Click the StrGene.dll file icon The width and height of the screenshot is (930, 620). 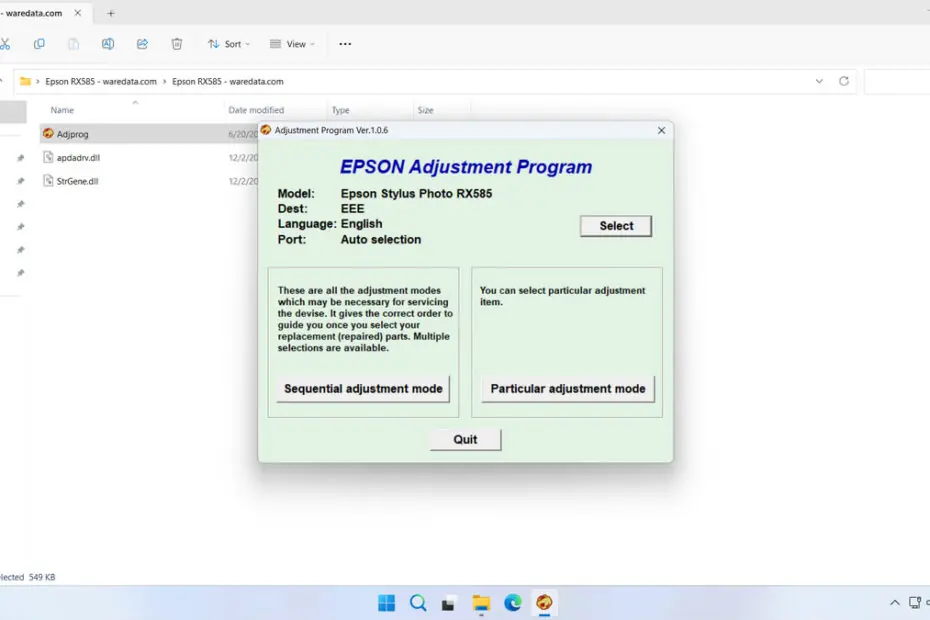tap(48, 180)
